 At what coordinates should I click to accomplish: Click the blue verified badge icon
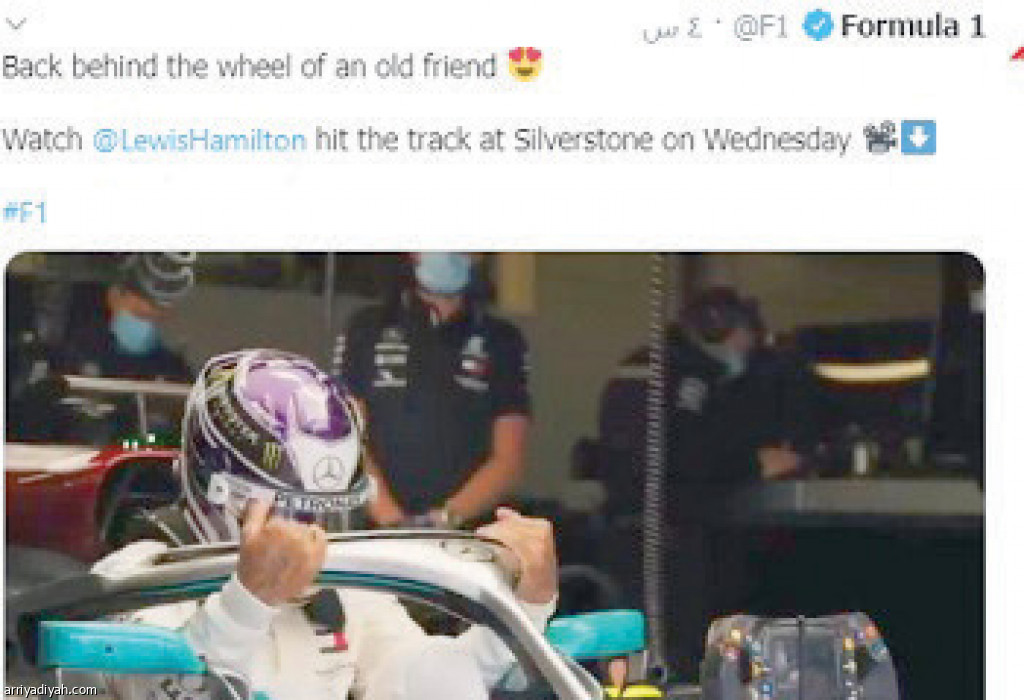[x=818, y=26]
